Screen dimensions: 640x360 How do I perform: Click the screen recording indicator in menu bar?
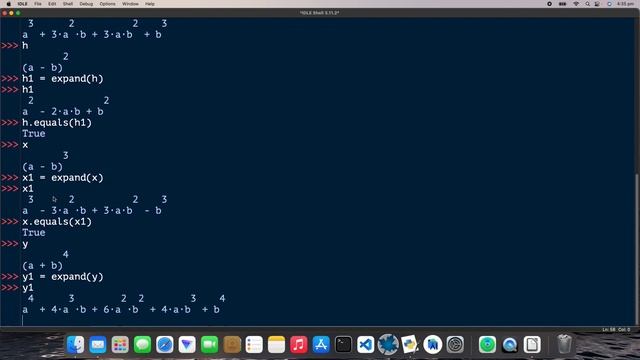(x=549, y=4)
